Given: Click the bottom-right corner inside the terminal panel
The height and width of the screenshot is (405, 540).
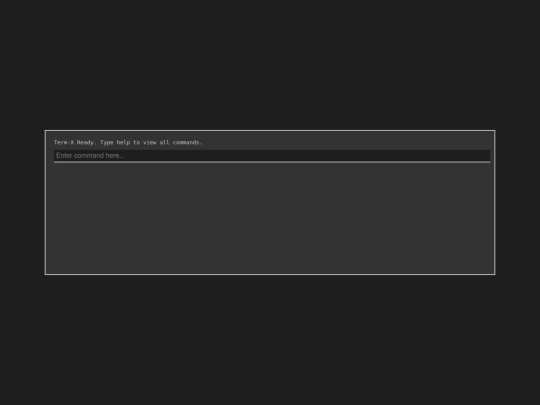Looking at the screenshot, I should (487, 268).
